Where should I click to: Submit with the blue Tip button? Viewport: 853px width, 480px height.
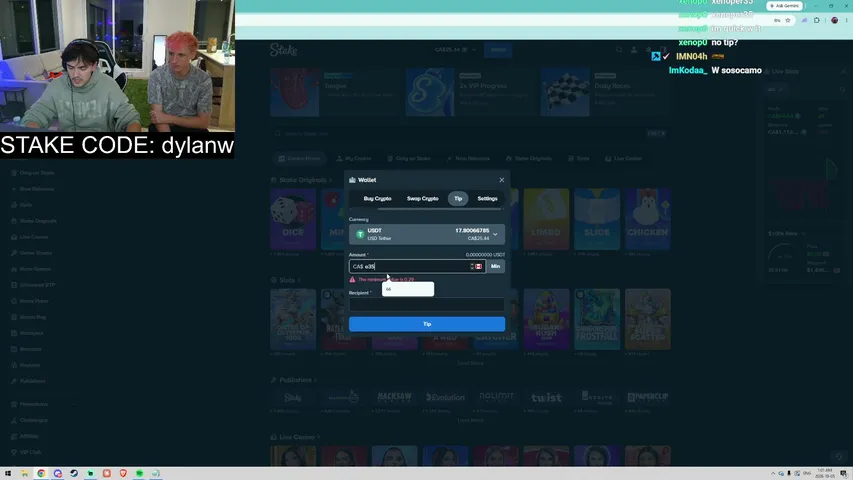pos(426,324)
